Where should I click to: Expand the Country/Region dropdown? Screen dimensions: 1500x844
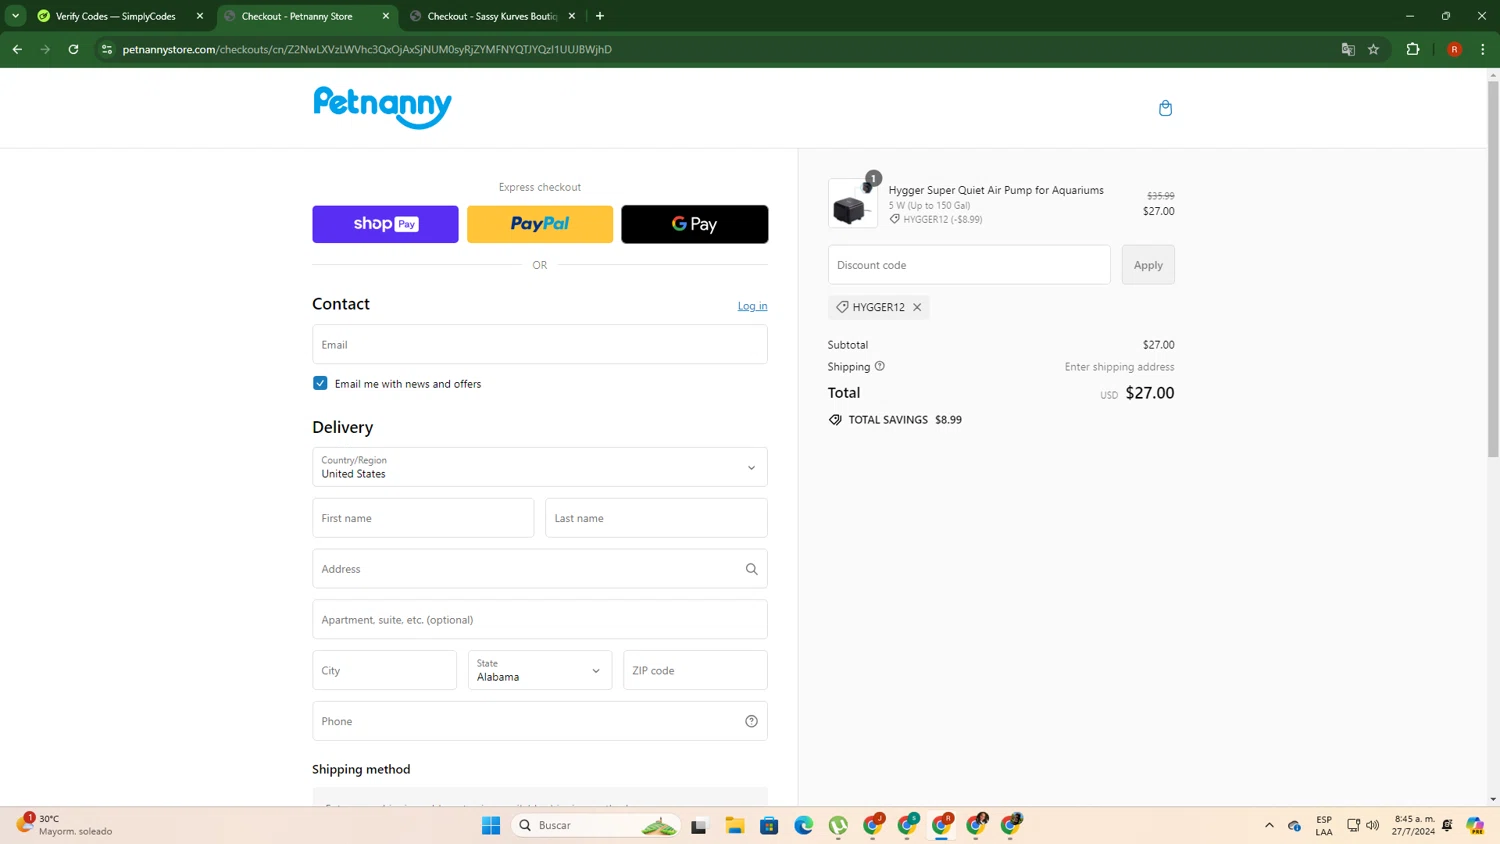click(x=540, y=467)
